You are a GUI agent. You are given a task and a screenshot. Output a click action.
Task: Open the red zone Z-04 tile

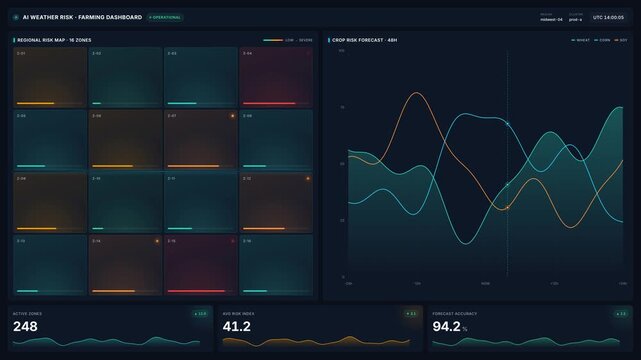pyautogui.click(x=276, y=77)
